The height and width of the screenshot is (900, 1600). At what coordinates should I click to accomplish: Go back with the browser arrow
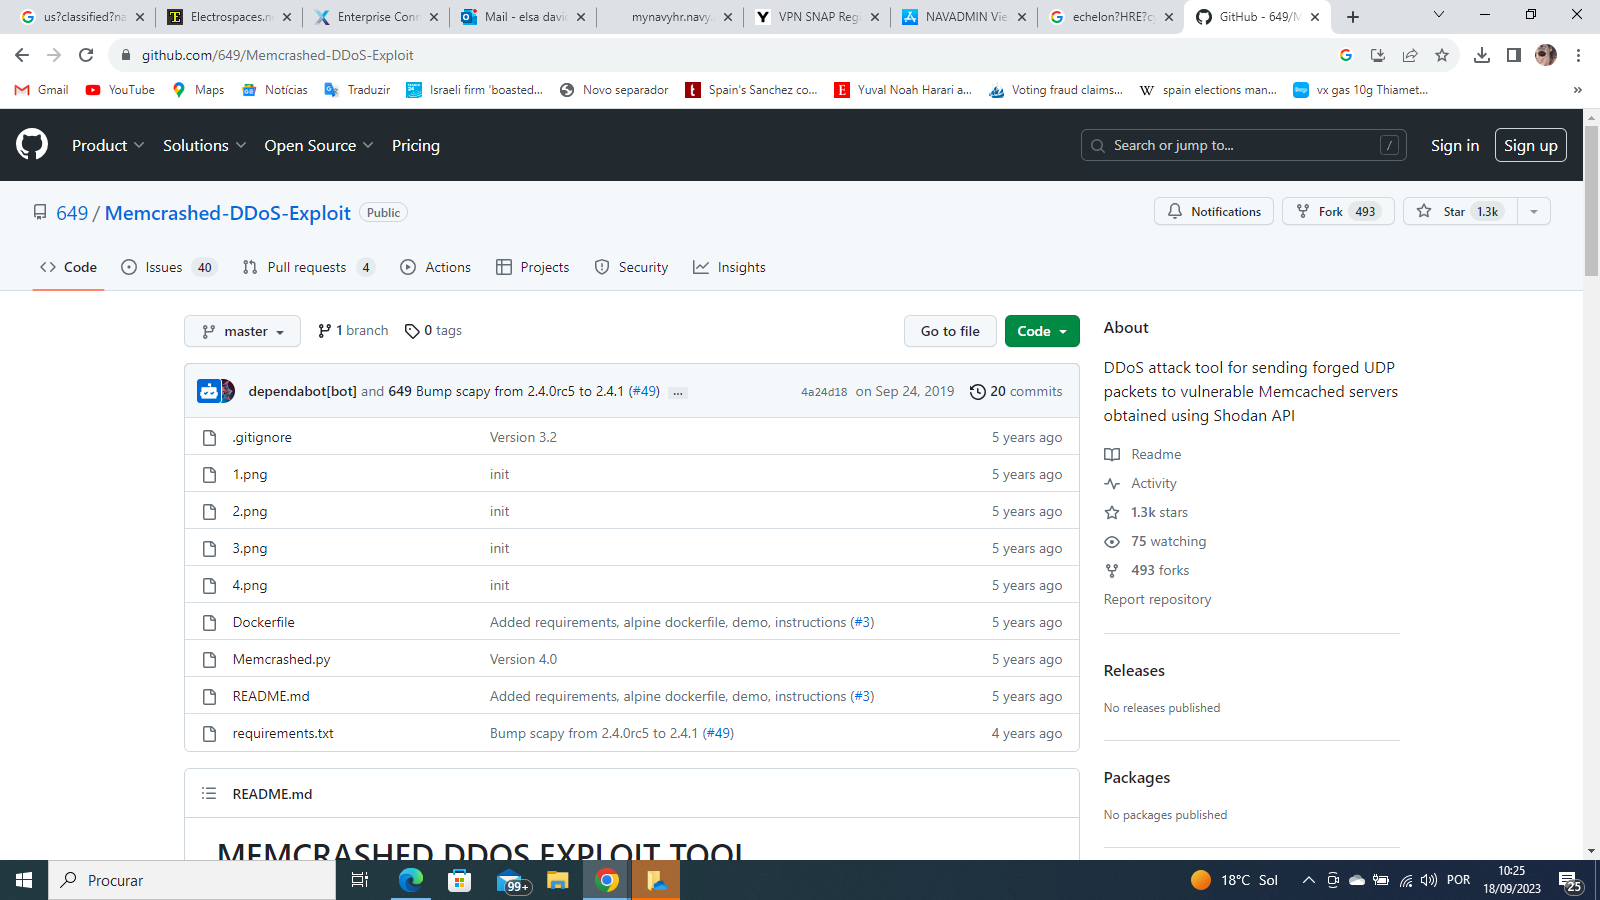coord(22,55)
